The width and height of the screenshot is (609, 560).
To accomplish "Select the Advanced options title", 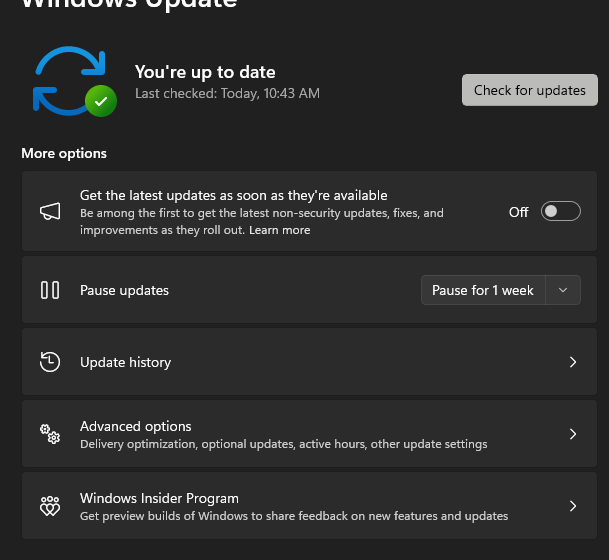I will (x=136, y=426).
